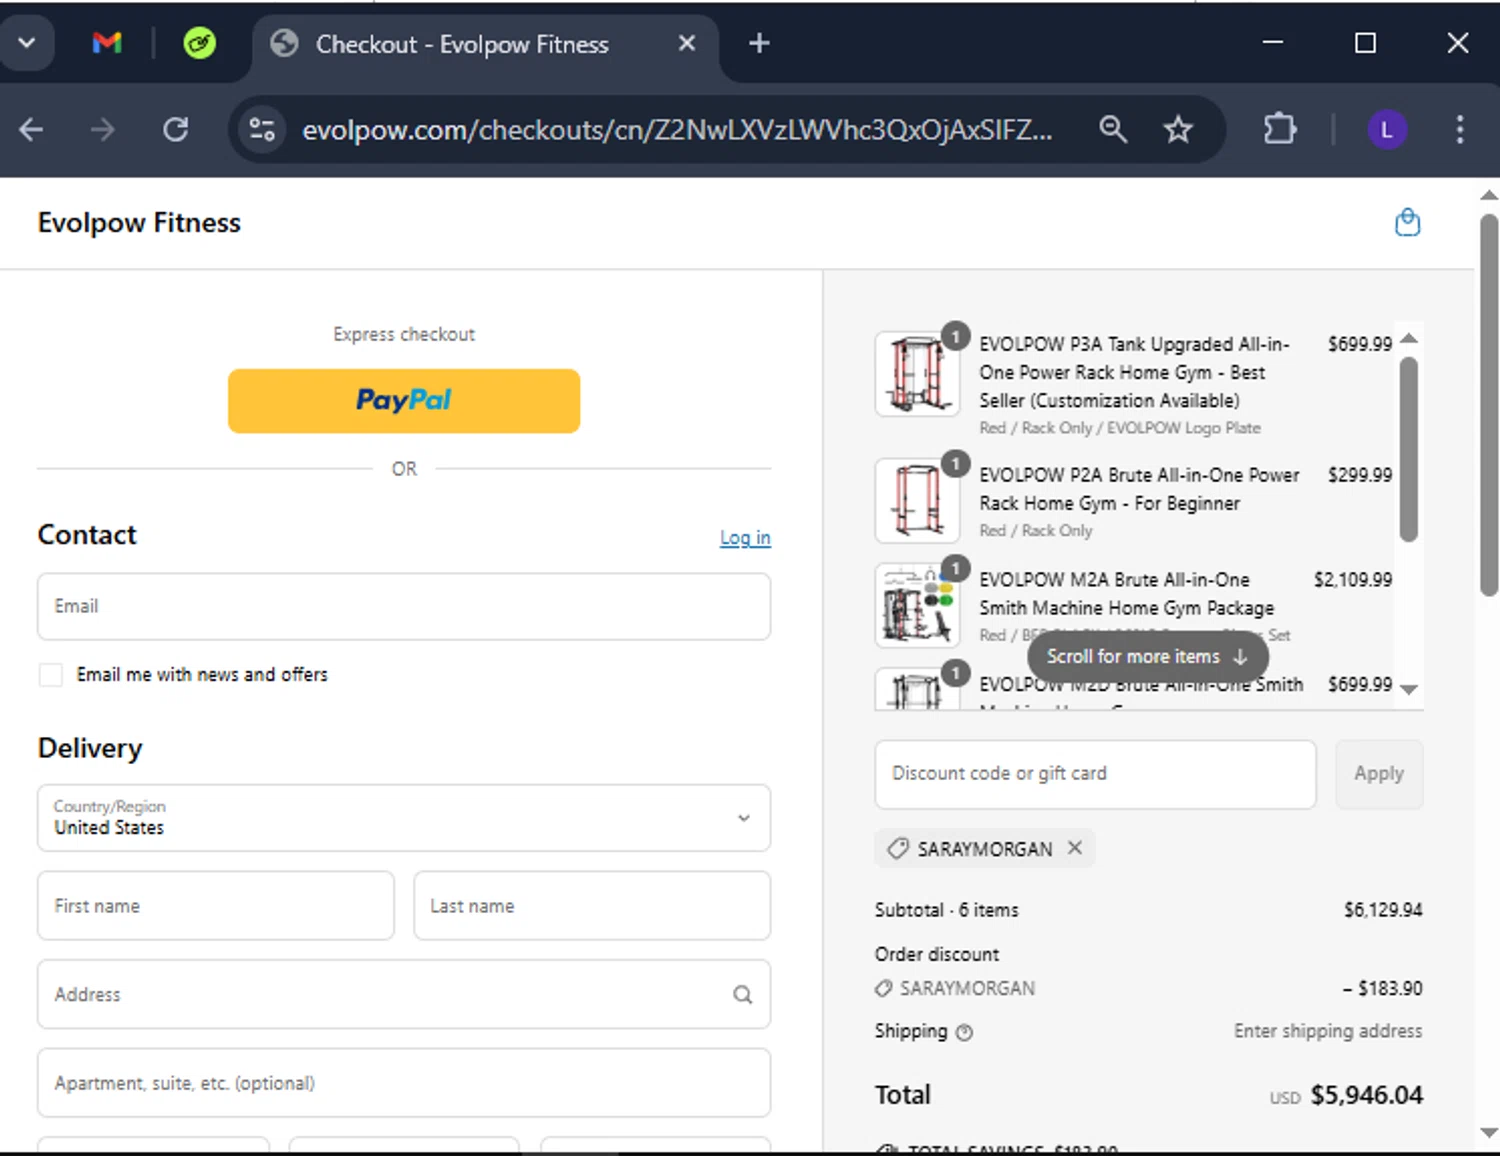Click the Red / Rack Only / EVOLPOW Logo Plate variant text
This screenshot has height=1156, width=1500.
pos(1120,428)
